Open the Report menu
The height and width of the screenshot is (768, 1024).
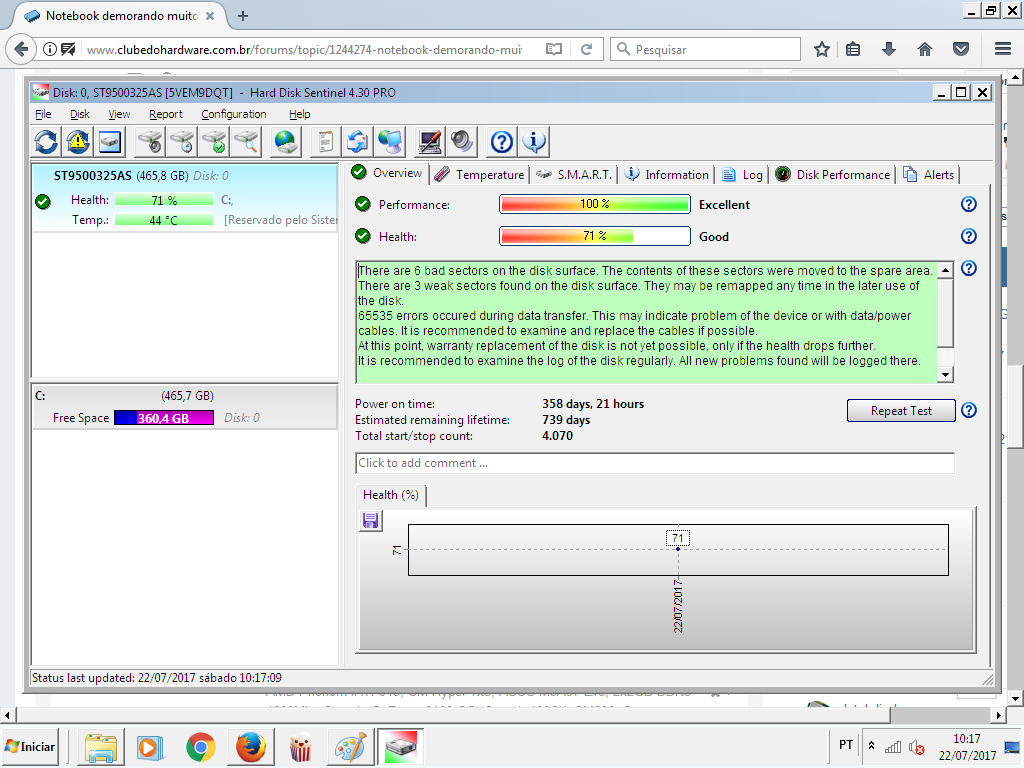pos(166,114)
